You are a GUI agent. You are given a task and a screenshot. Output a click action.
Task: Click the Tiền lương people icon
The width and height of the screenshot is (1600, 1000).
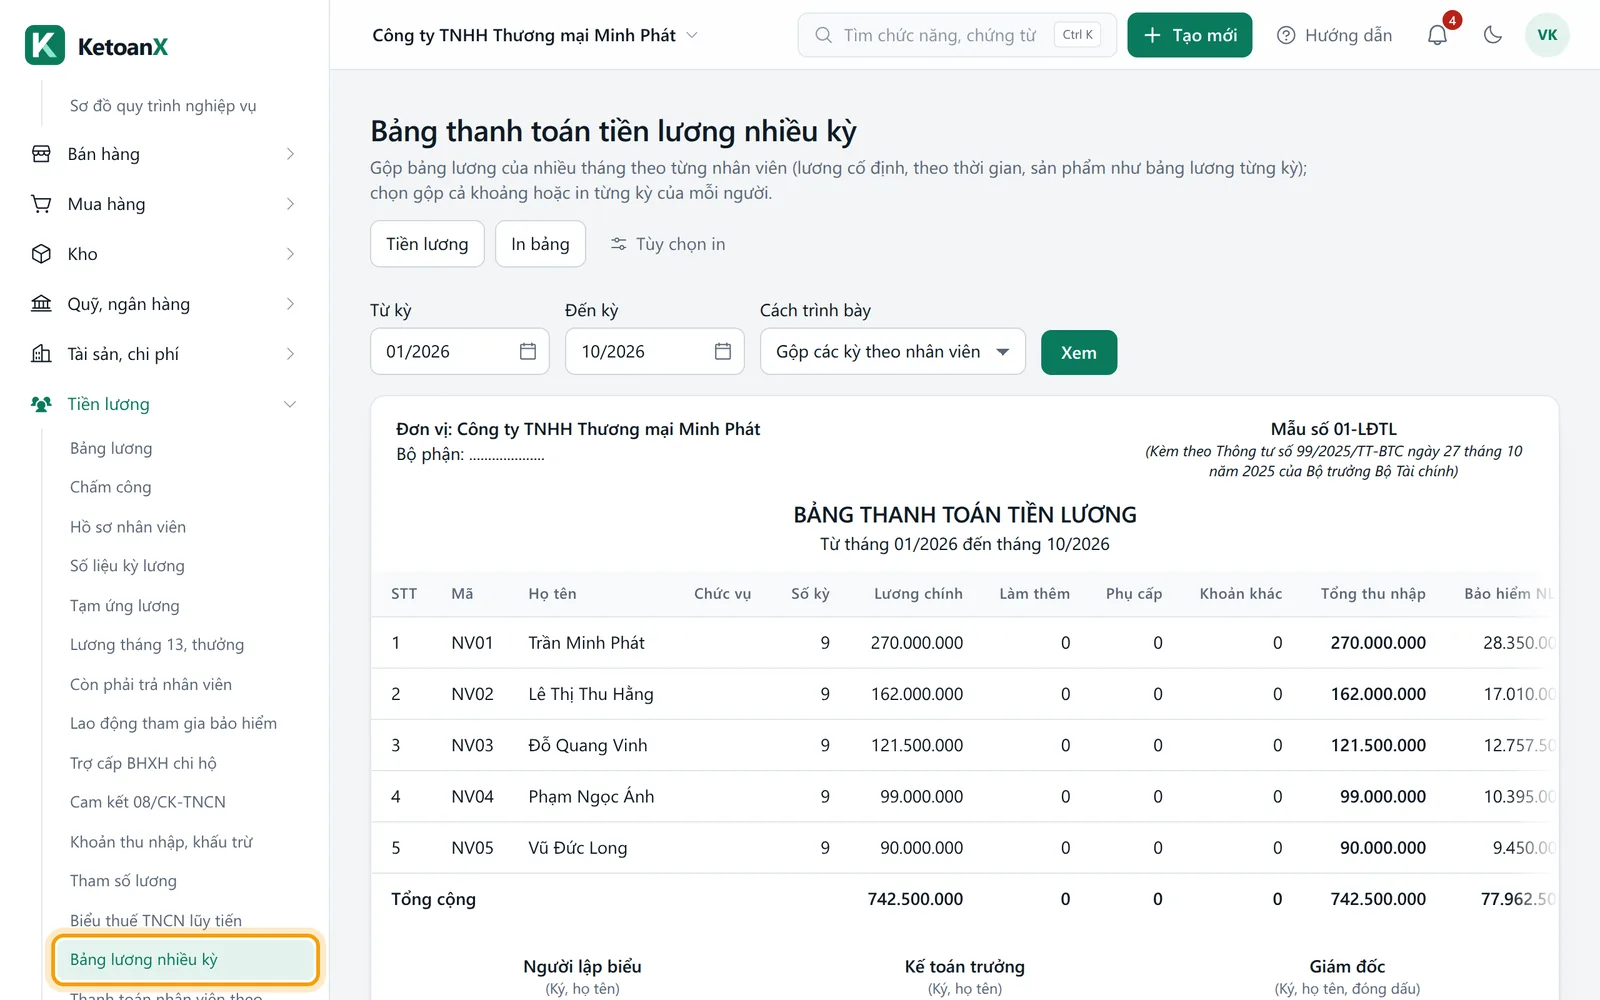pyautogui.click(x=41, y=404)
